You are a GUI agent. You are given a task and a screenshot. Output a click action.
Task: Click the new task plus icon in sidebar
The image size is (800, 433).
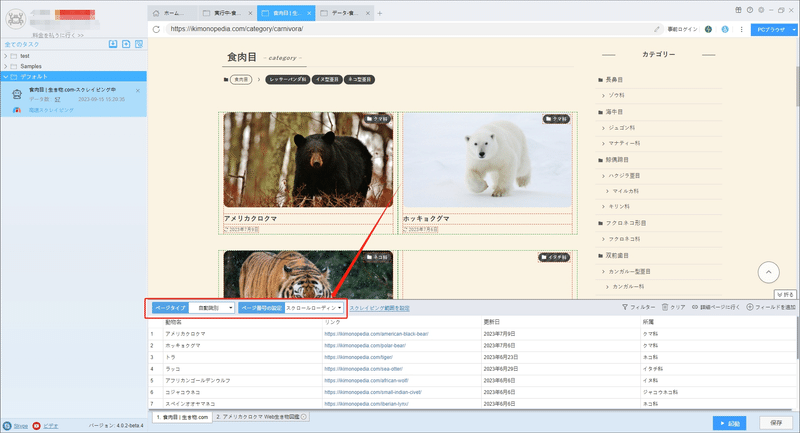click(126, 44)
